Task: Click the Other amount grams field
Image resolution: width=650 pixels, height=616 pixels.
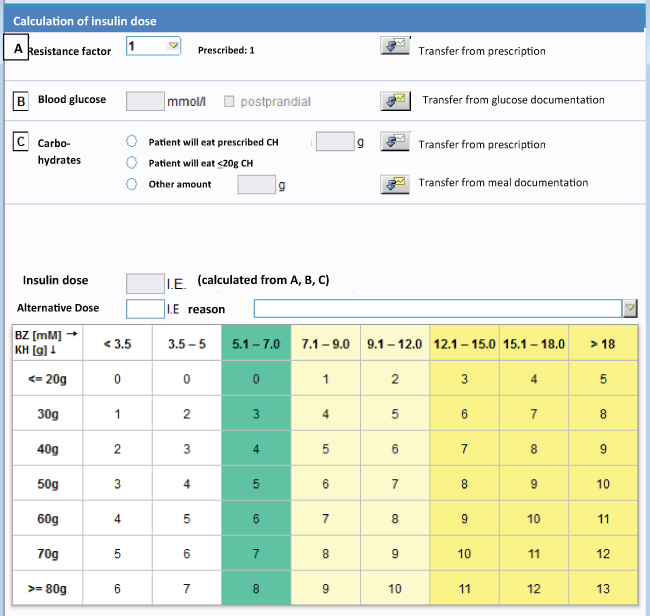Action: coord(256,184)
